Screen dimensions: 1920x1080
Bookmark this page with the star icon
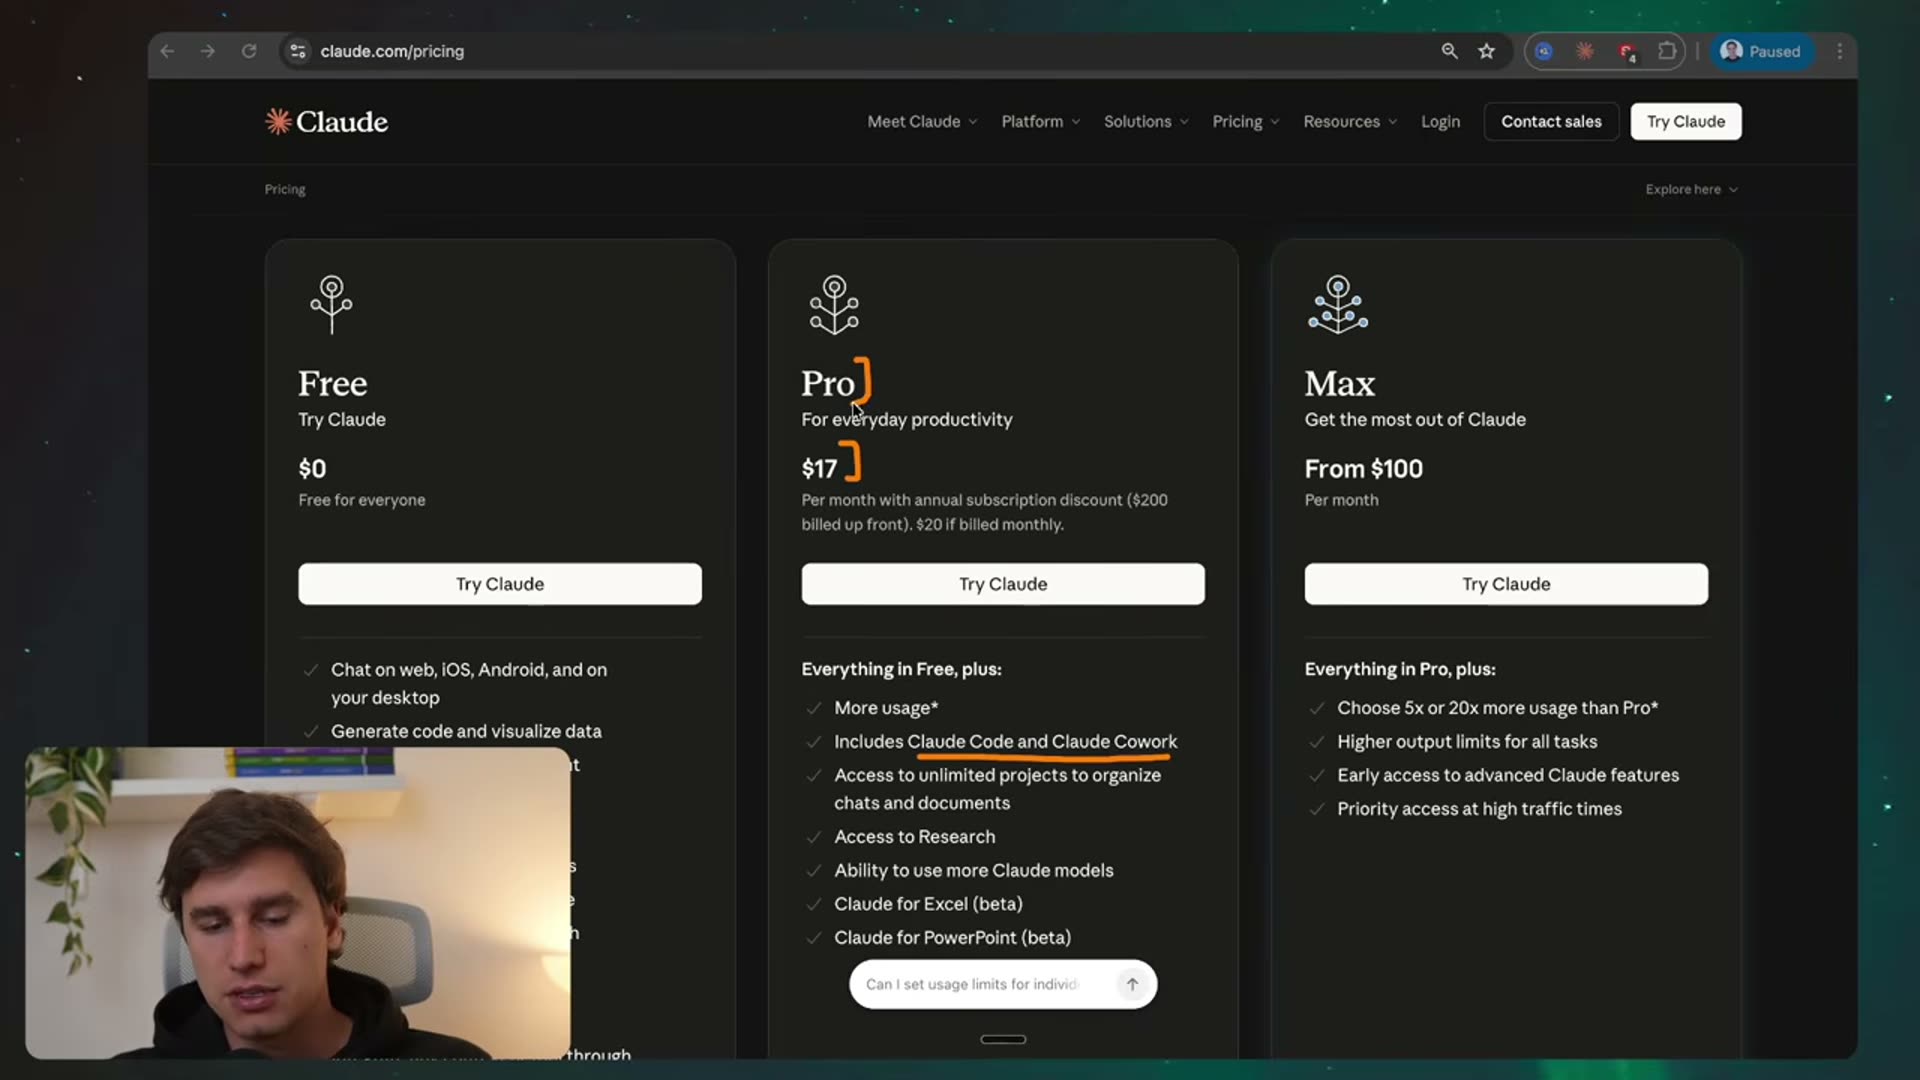(1487, 51)
